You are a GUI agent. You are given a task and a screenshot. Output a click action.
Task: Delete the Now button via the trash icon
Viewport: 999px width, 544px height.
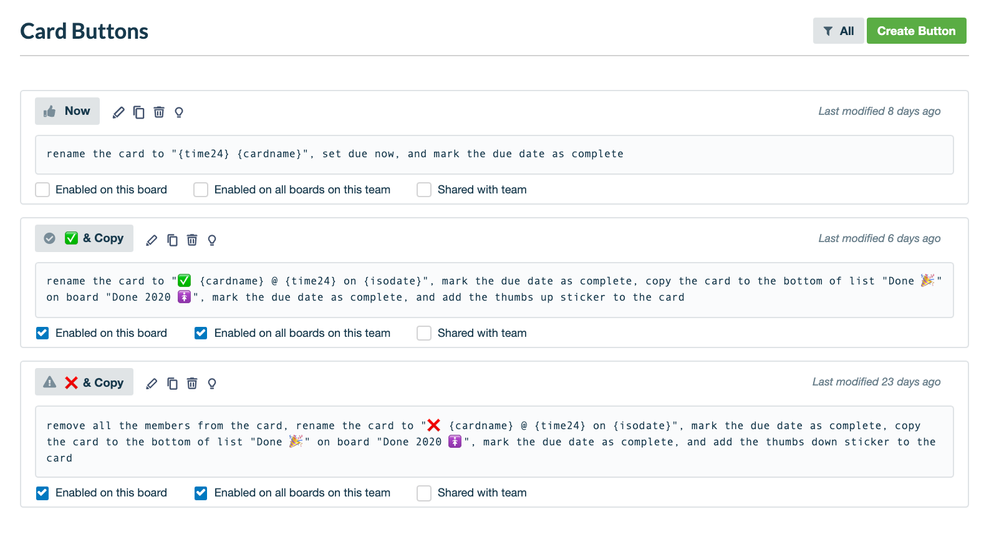159,112
